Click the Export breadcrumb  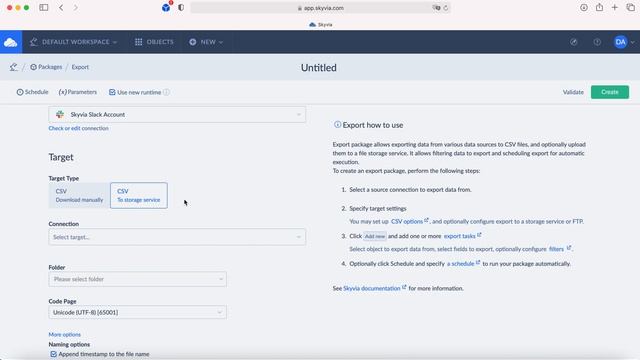tap(80, 67)
